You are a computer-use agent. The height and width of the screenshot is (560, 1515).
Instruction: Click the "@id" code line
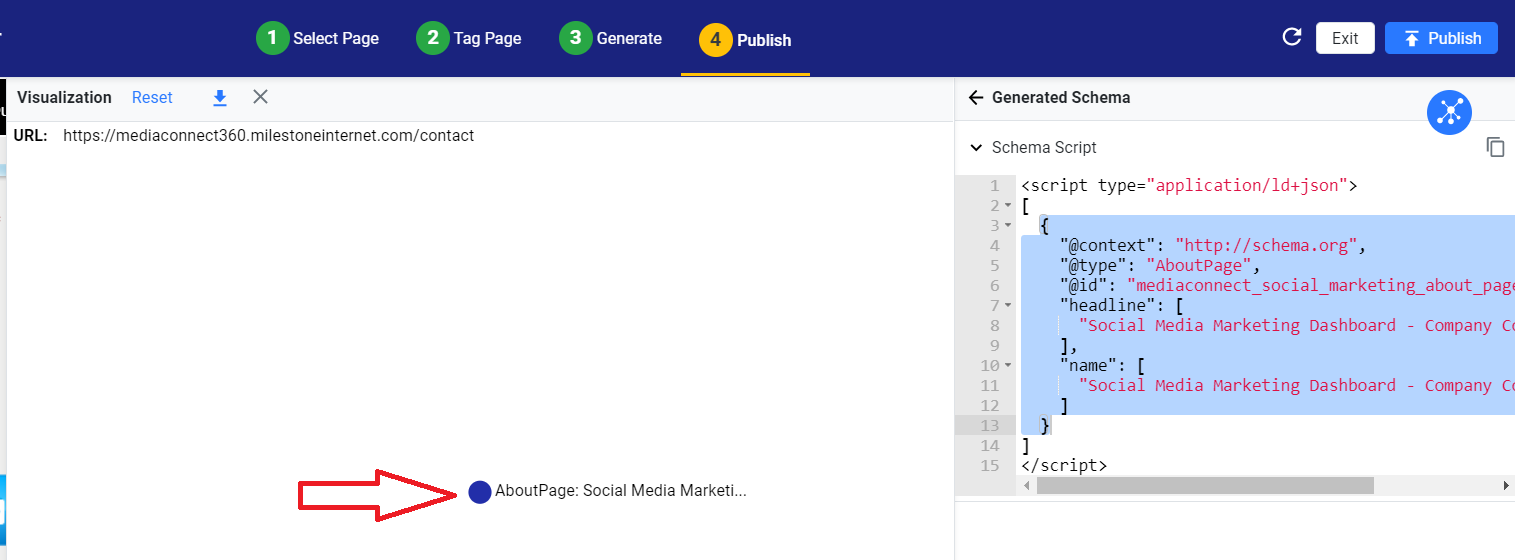1287,285
